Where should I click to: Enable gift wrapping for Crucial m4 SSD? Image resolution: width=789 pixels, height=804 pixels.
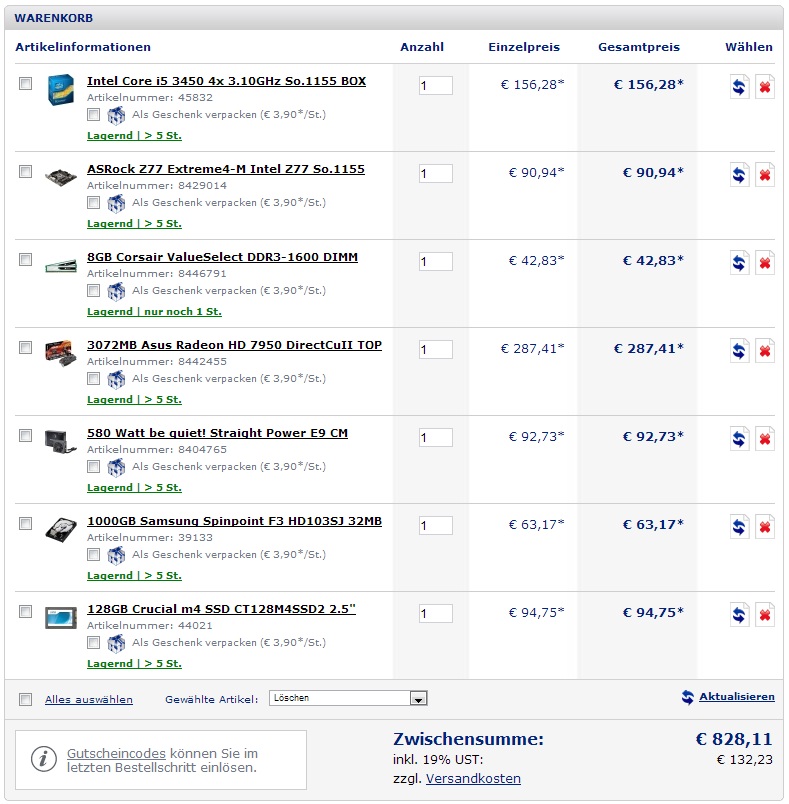[93, 642]
